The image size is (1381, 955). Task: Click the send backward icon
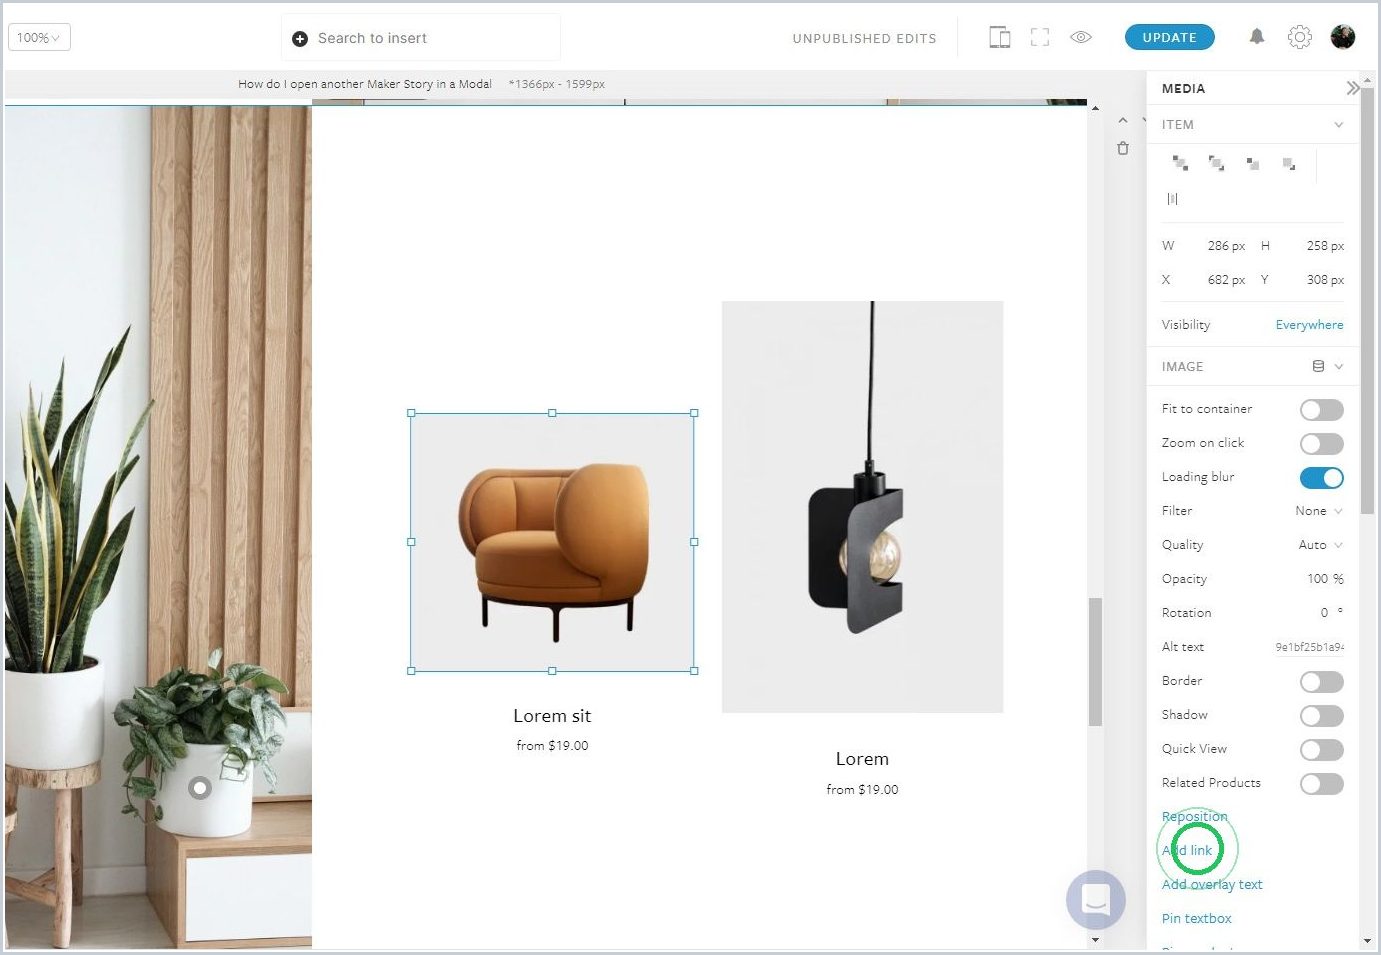[x=1289, y=163]
